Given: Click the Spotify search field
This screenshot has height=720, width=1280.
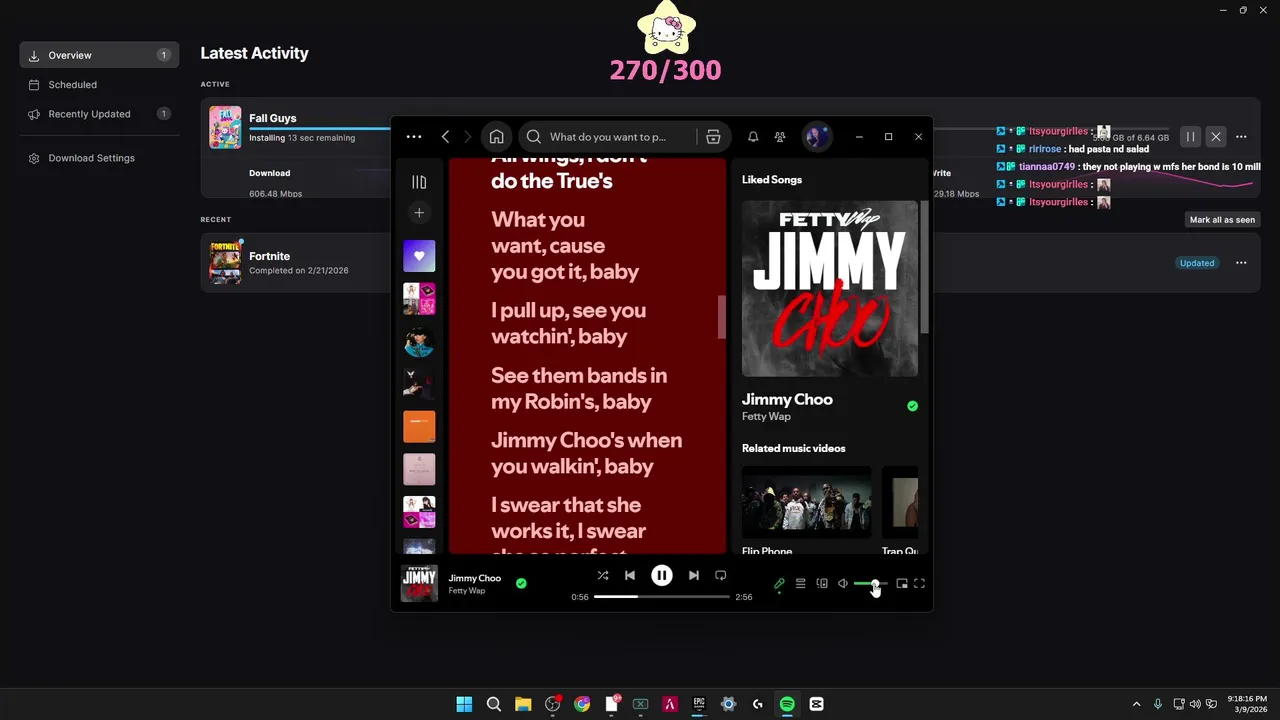Looking at the screenshot, I should tap(608, 137).
